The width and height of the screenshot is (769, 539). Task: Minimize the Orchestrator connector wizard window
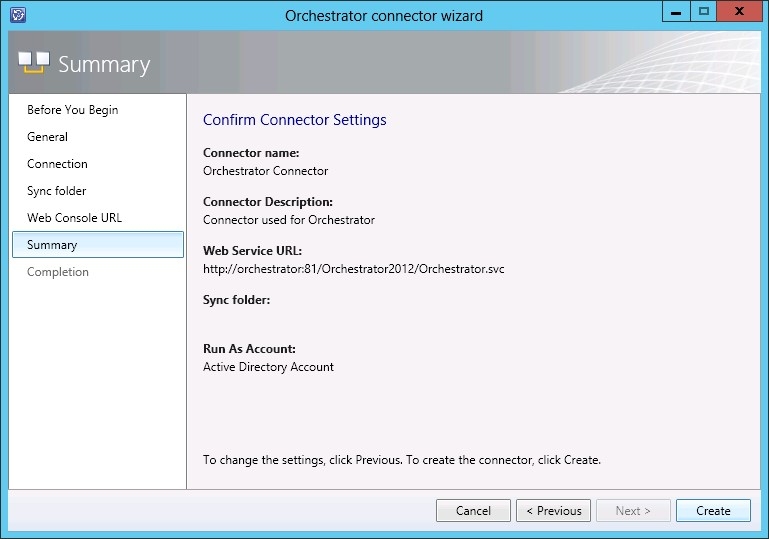pyautogui.click(x=676, y=12)
